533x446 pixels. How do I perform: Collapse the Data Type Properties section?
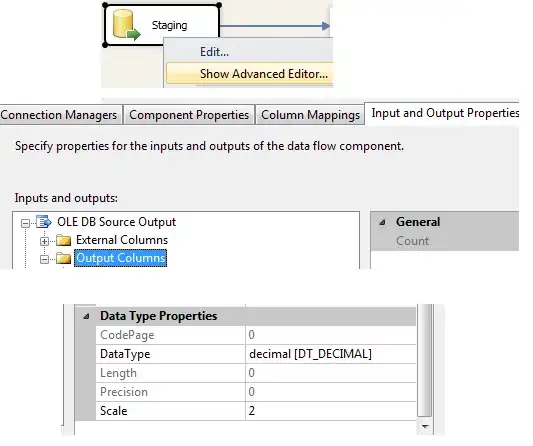(86, 316)
